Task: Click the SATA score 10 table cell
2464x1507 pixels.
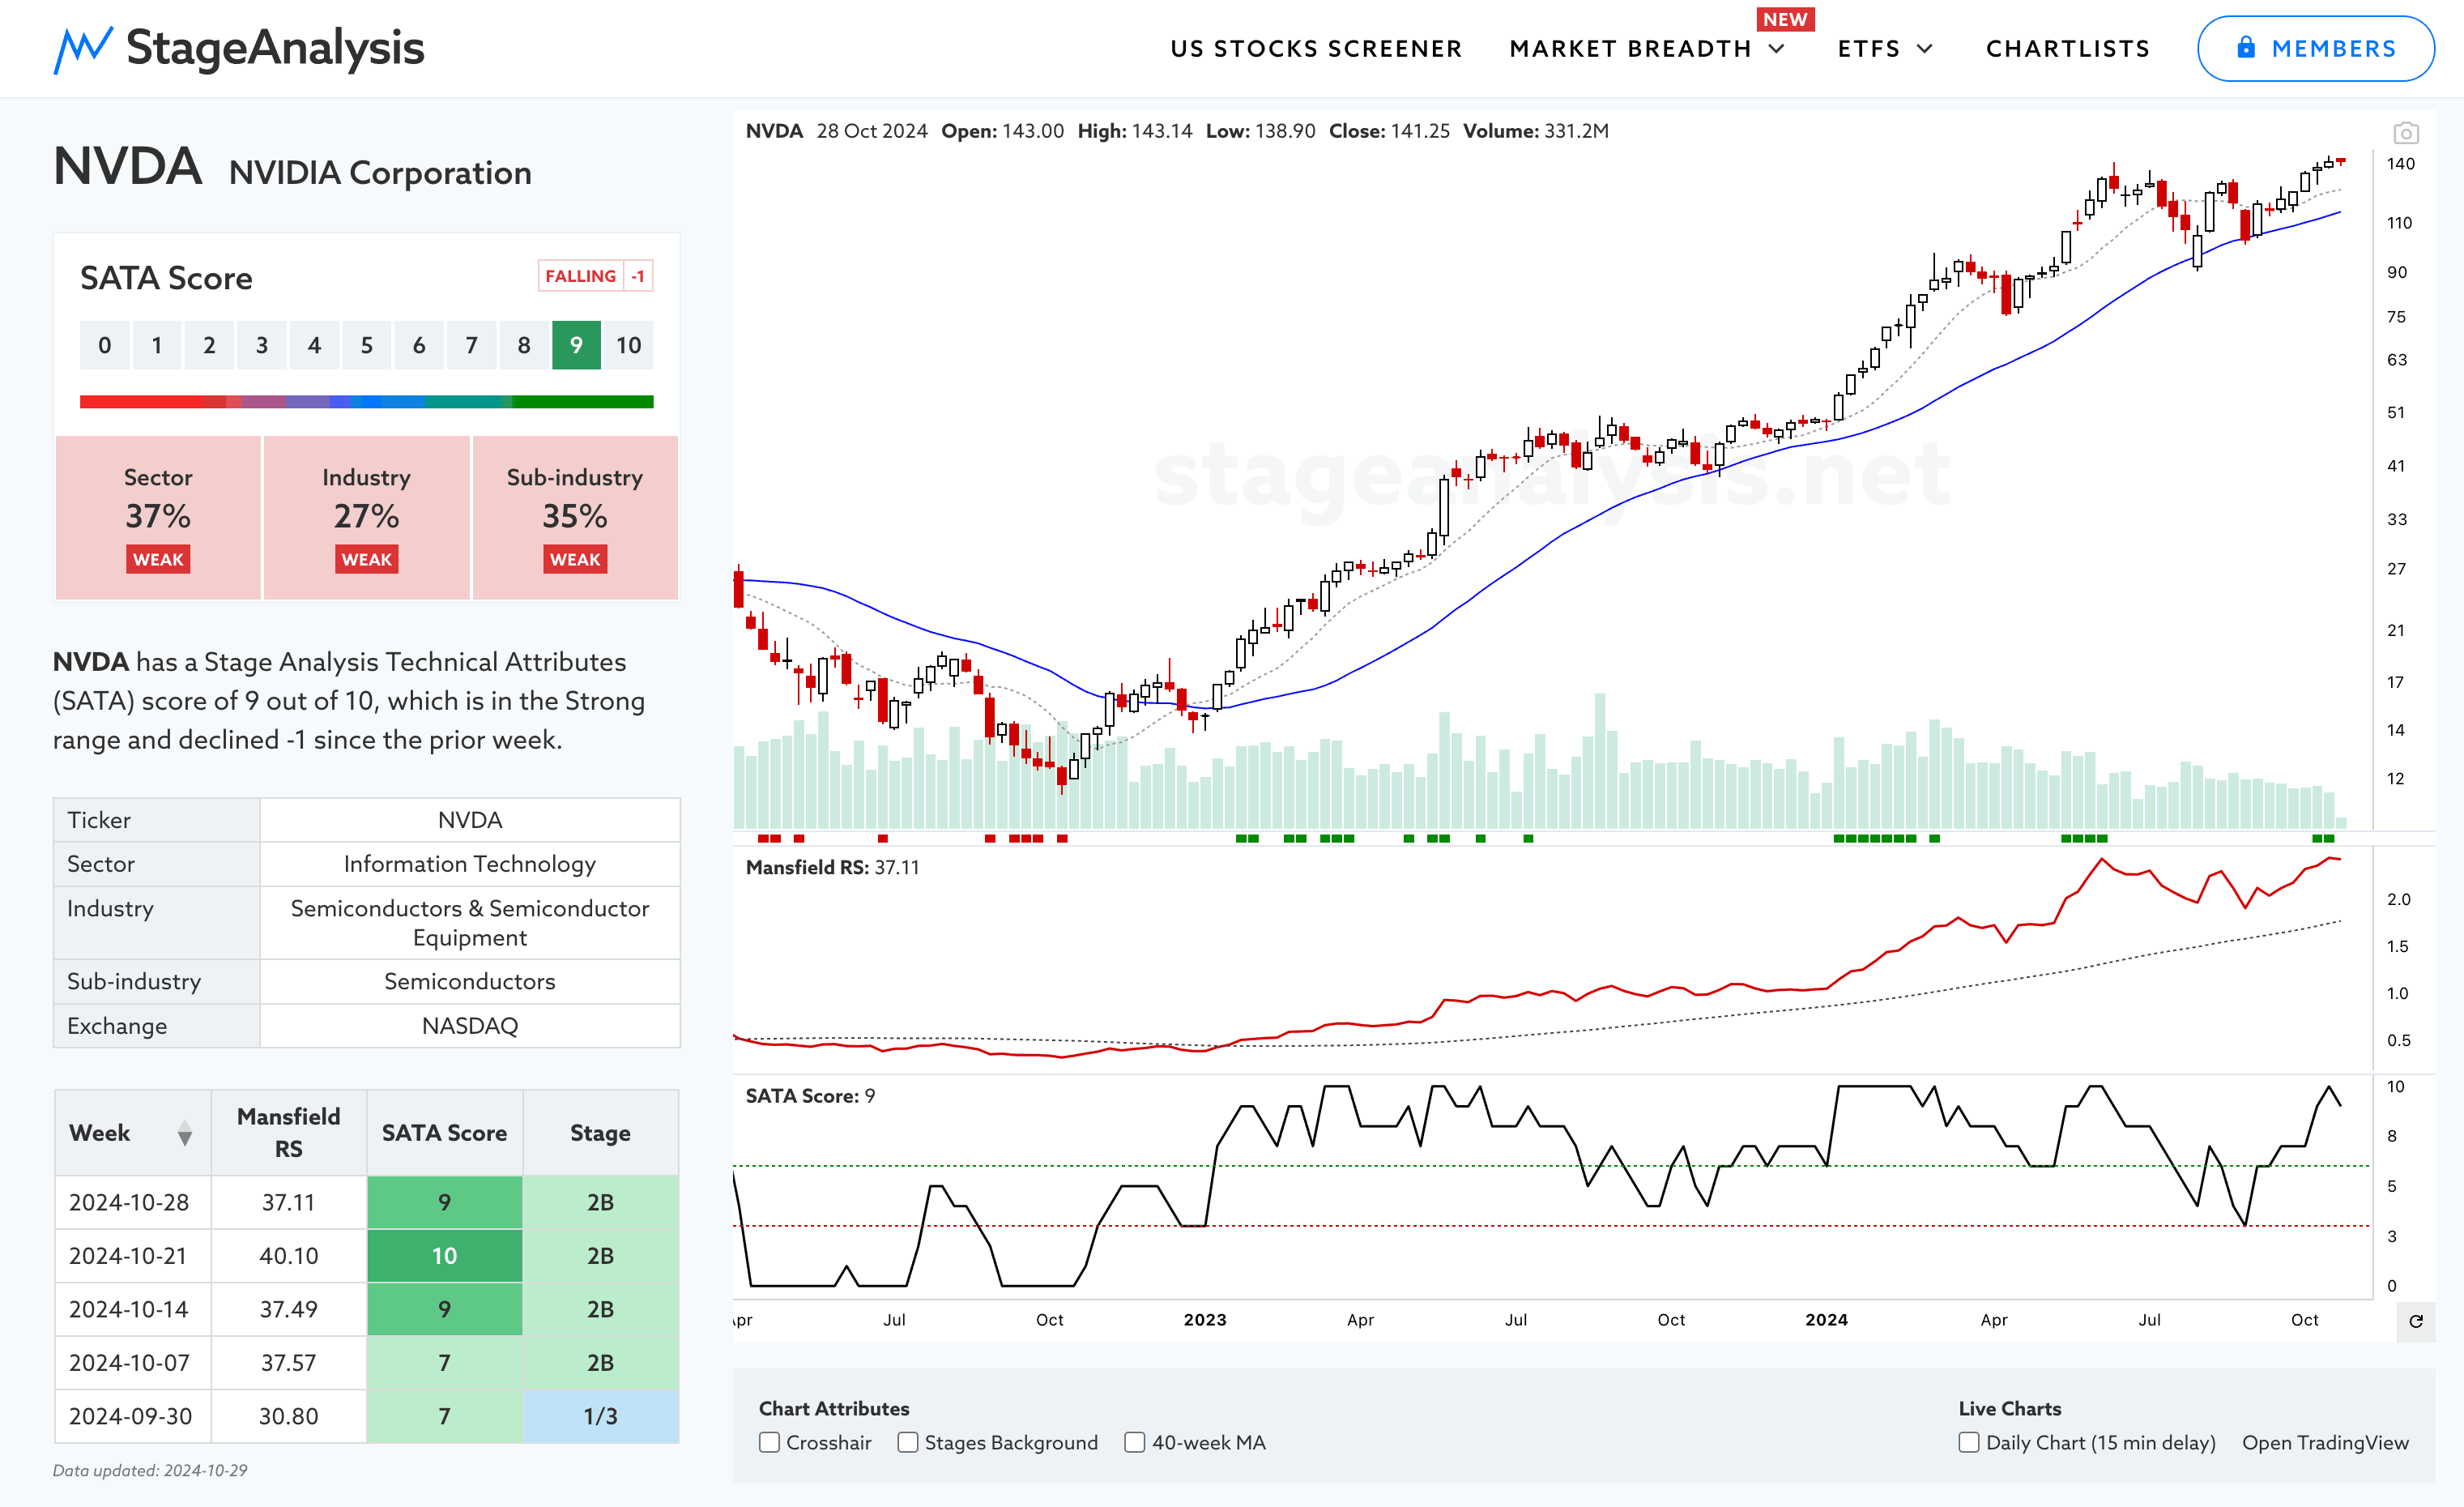Action: tap(444, 1255)
